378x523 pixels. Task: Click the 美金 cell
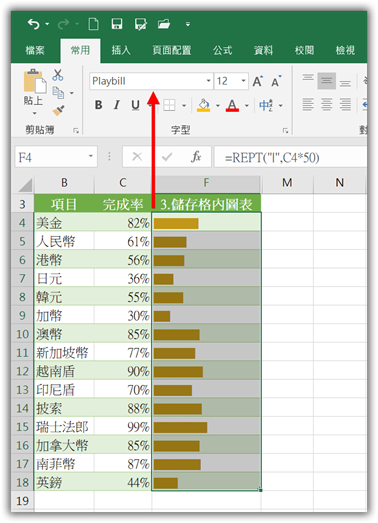point(64,223)
